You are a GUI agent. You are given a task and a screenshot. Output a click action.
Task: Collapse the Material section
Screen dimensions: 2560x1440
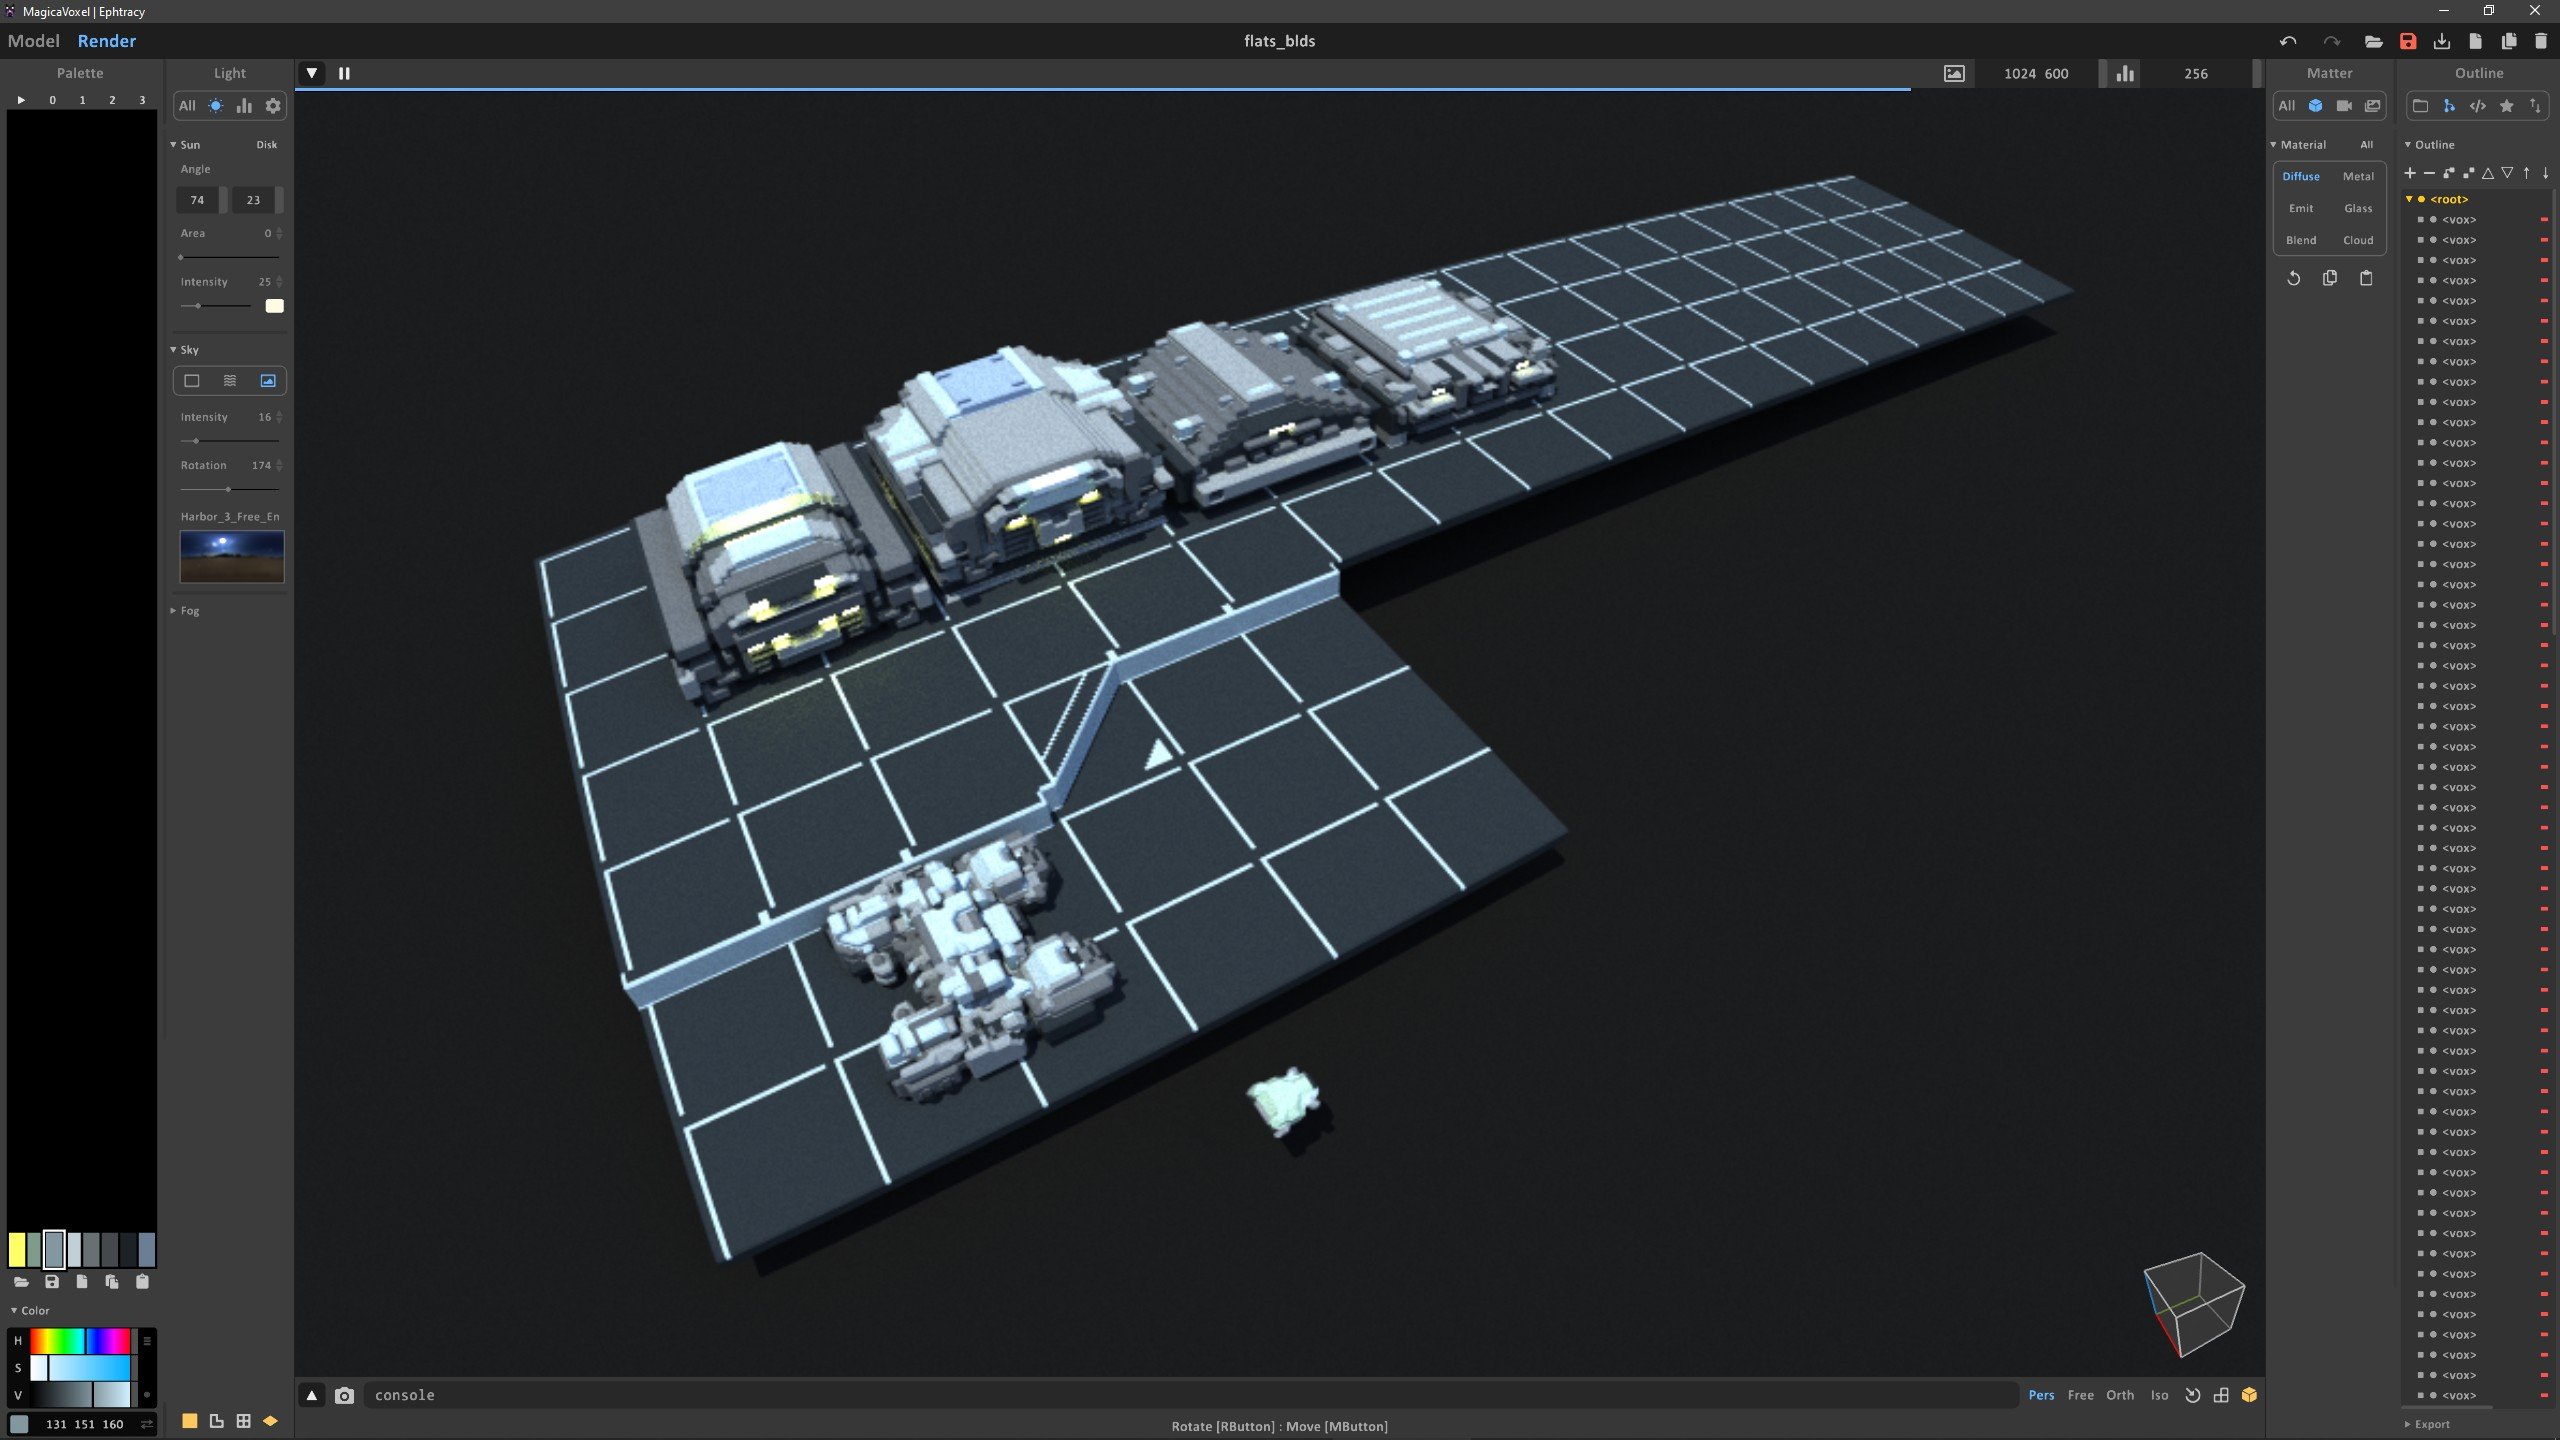[x=2274, y=145]
